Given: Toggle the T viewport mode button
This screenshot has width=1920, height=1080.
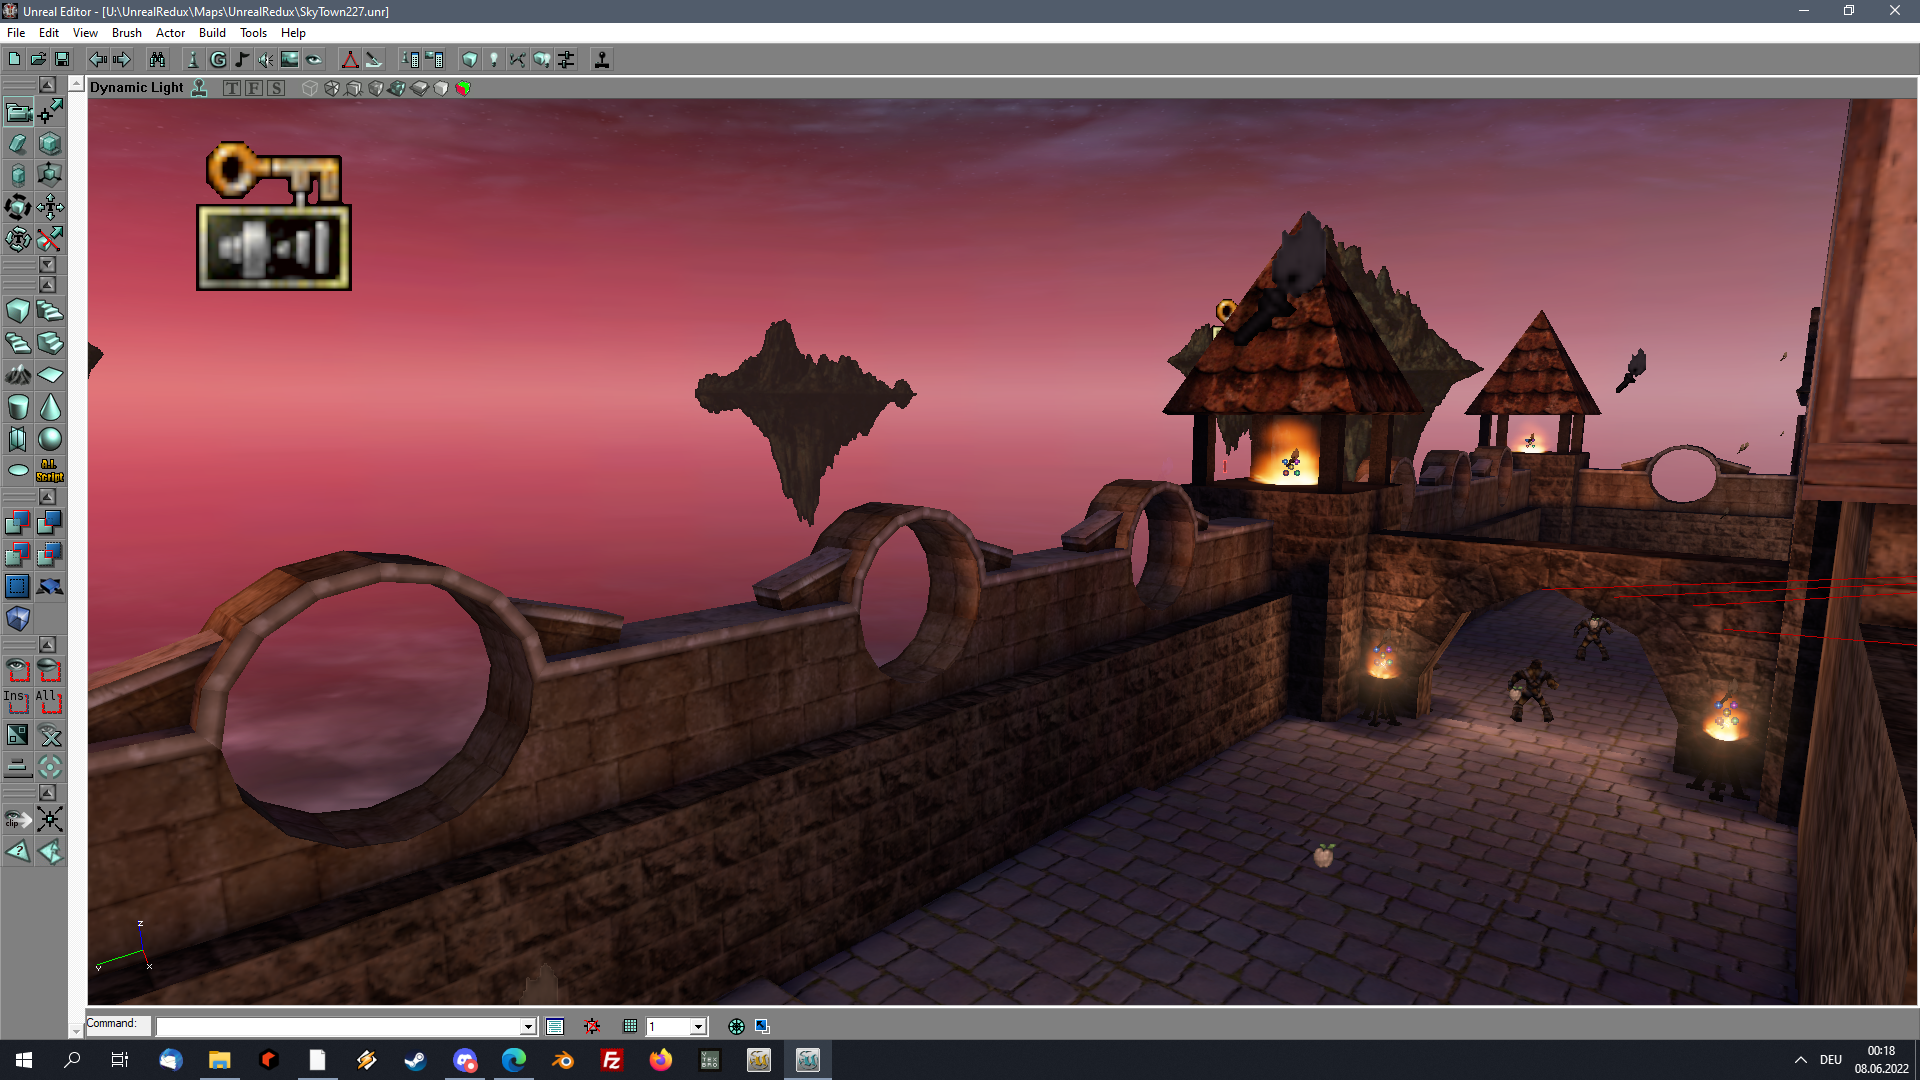Looking at the screenshot, I should [x=232, y=88].
